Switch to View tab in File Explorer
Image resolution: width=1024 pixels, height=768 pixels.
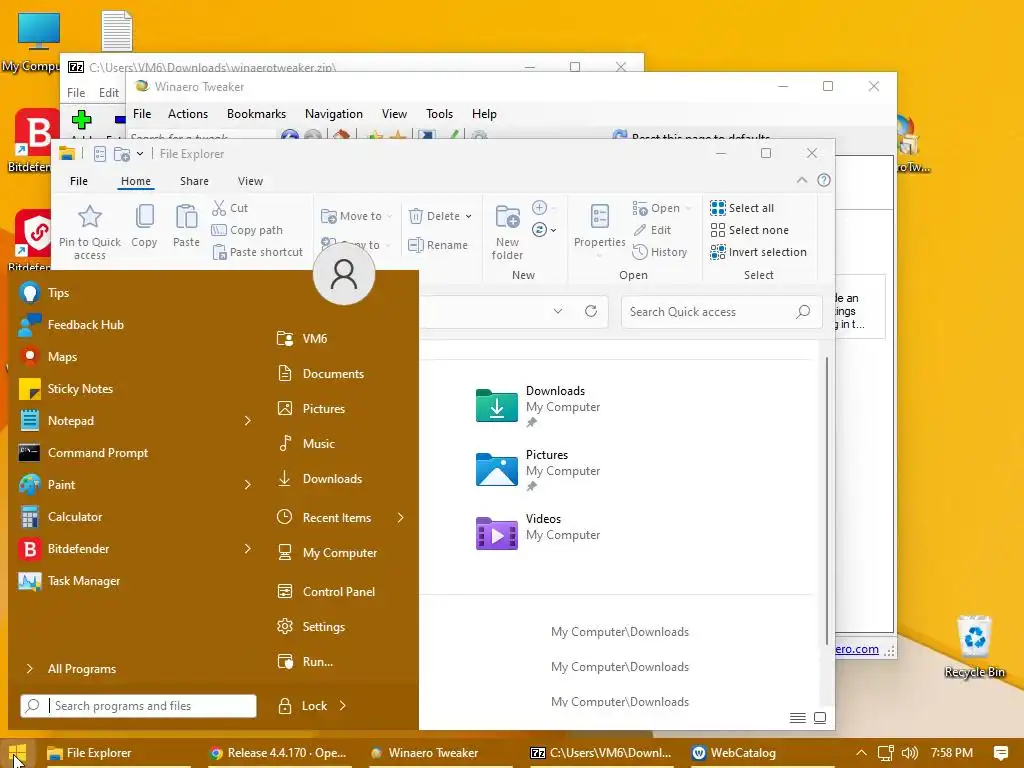[250, 181]
